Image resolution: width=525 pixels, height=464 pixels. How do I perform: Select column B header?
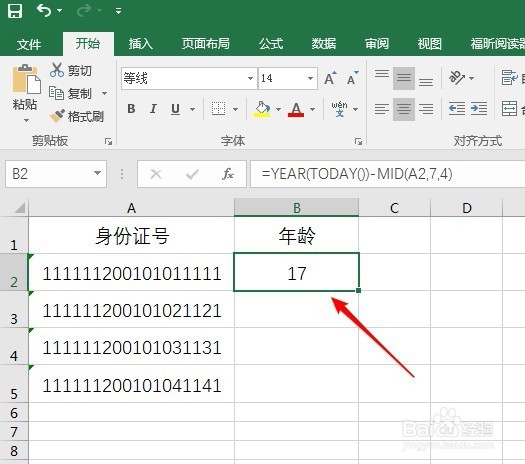pos(297,208)
